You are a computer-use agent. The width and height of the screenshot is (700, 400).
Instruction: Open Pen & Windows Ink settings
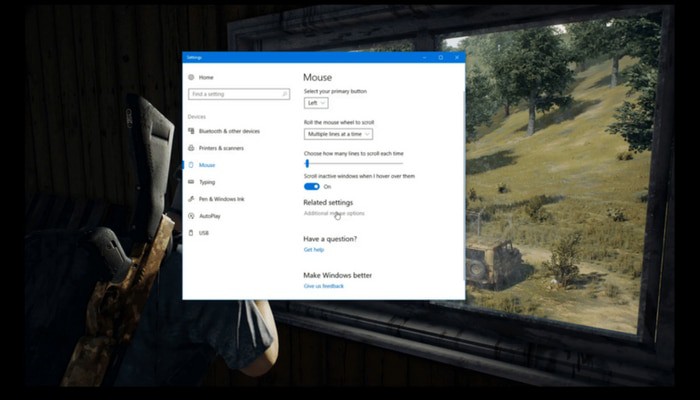pyautogui.click(x=221, y=199)
